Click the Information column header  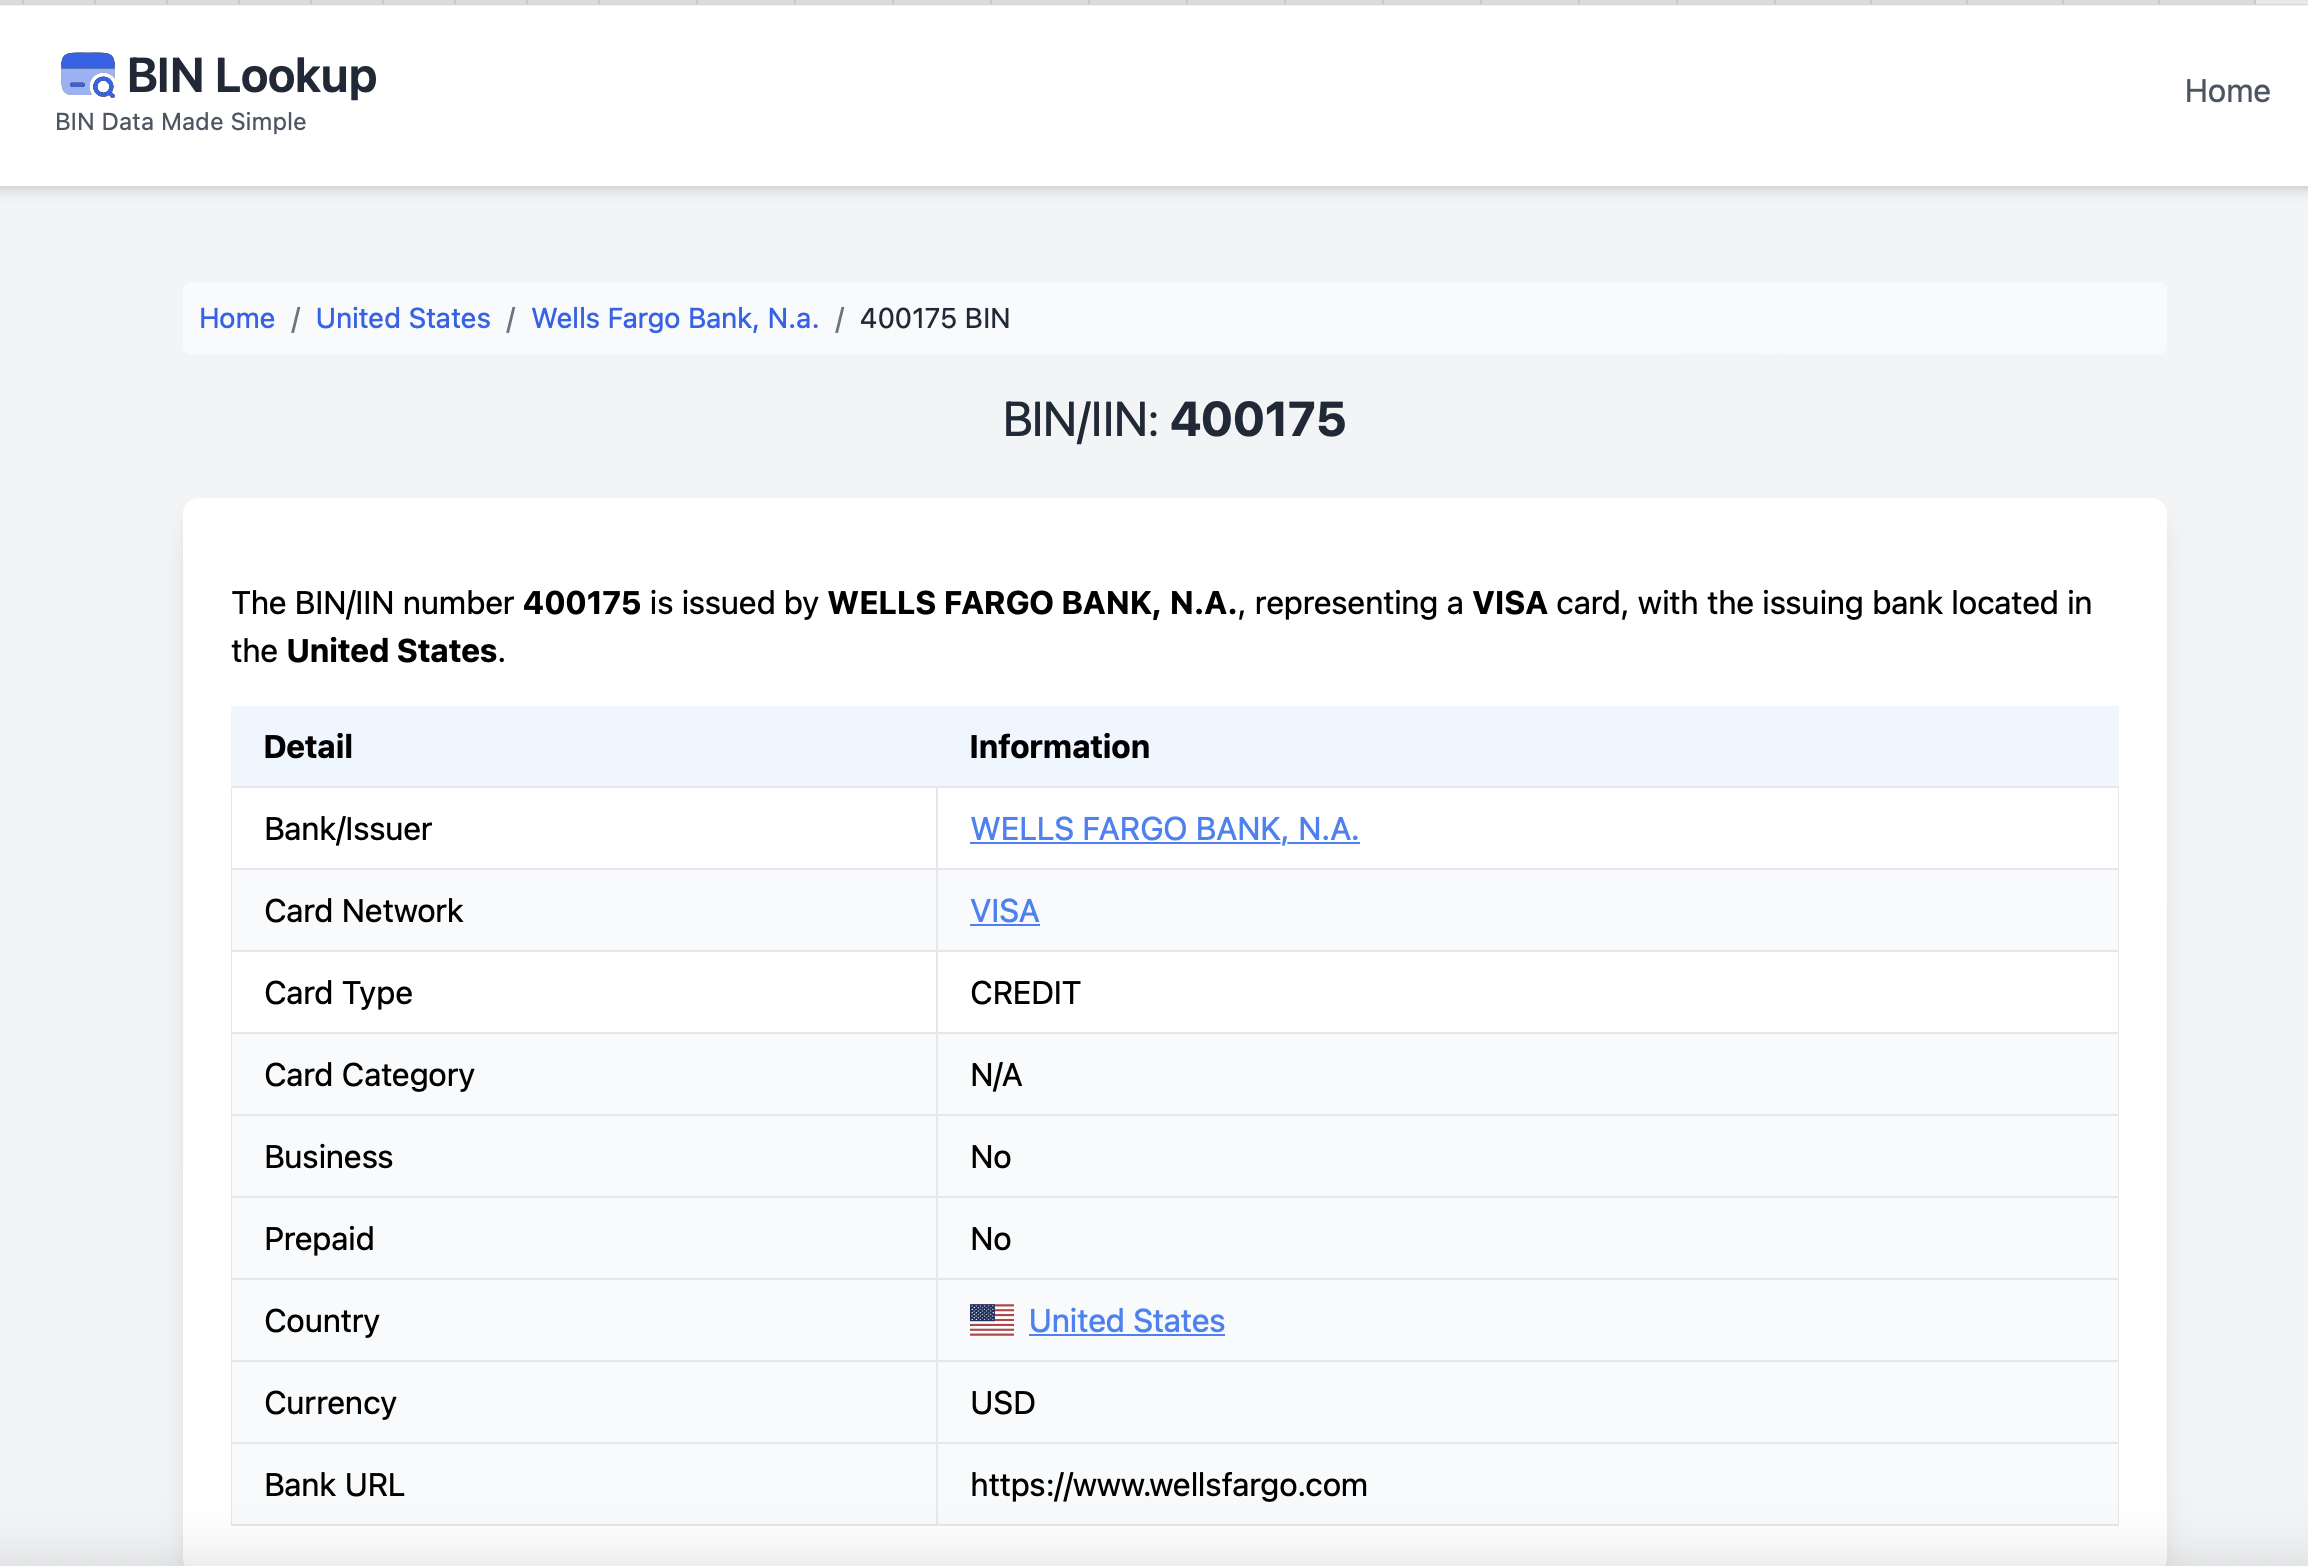1060,747
